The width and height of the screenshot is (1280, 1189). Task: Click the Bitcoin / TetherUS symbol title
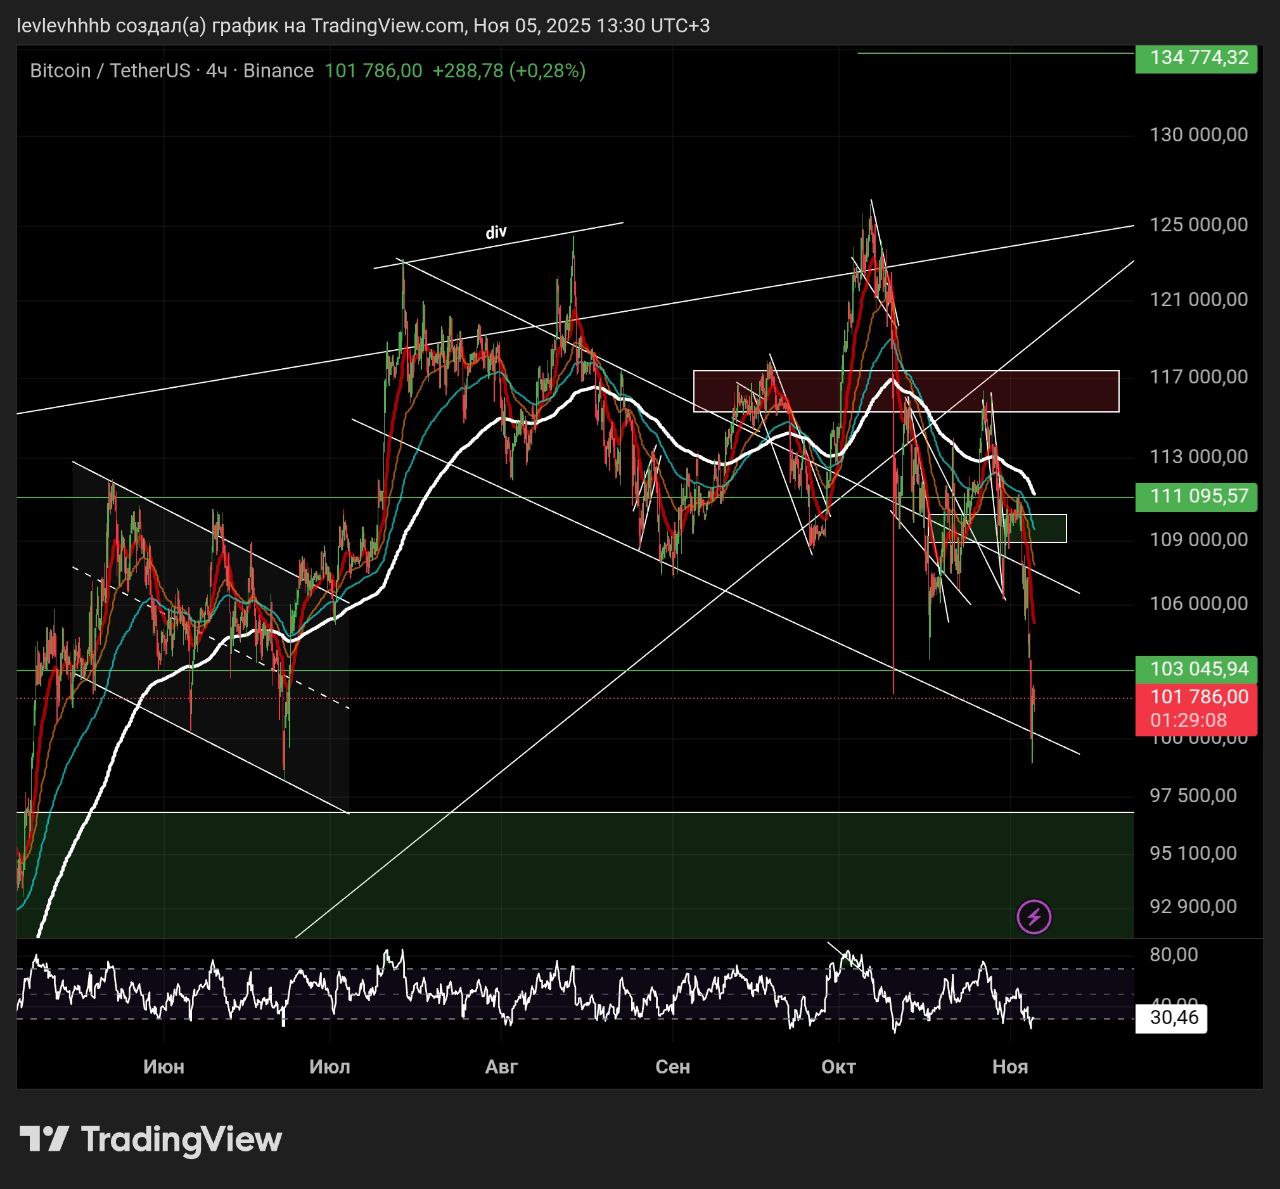[110, 71]
